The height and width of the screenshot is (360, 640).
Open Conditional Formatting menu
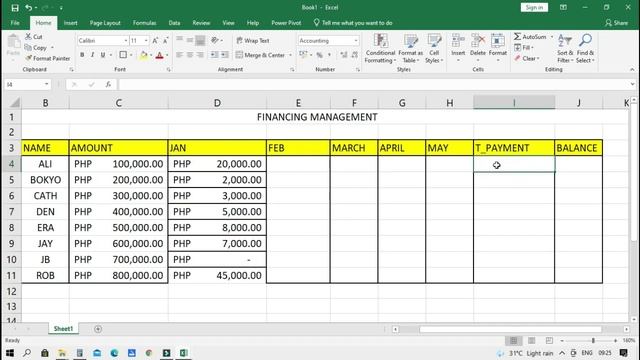(380, 49)
